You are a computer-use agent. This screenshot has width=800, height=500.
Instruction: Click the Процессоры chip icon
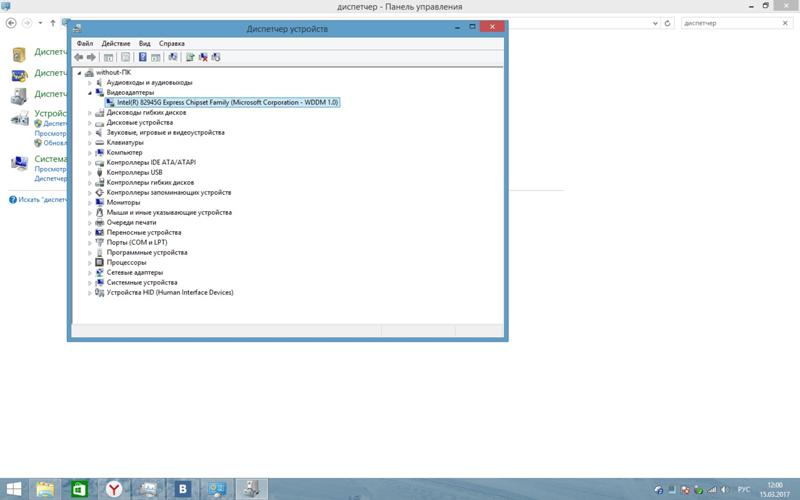tap(99, 262)
